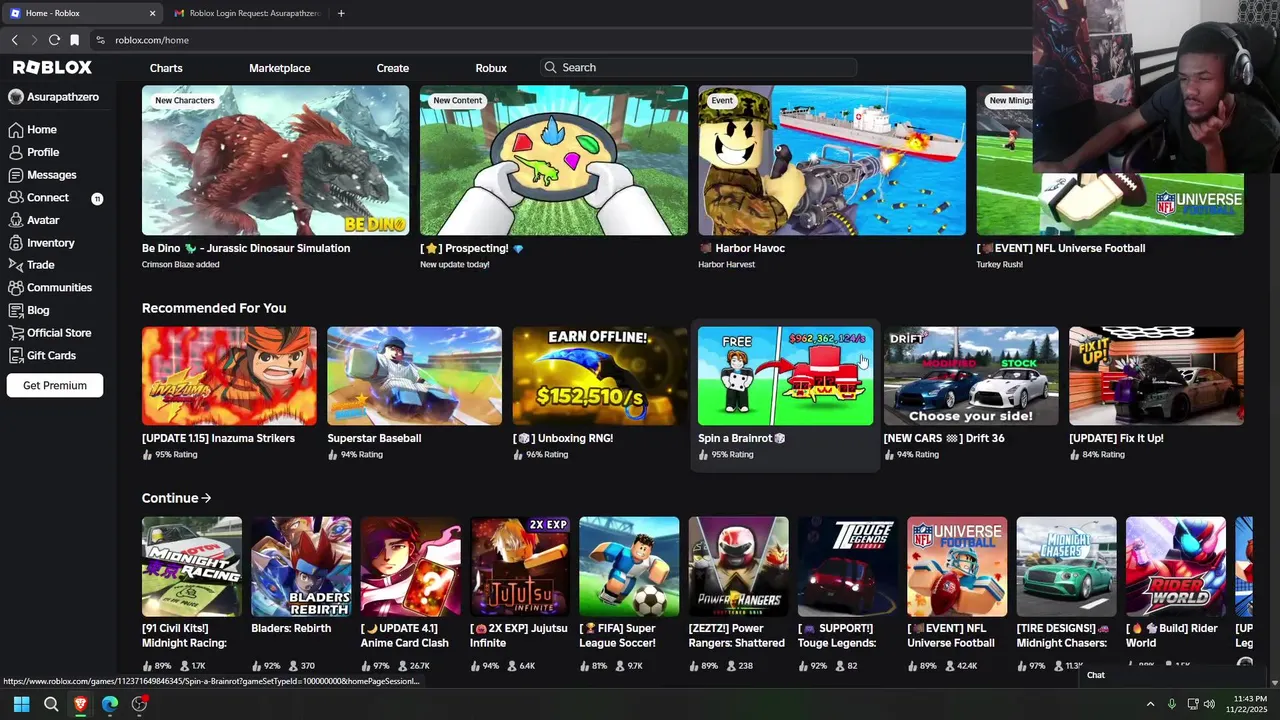Screen dimensions: 1280x720
Task: Open Fix It Up thumbnail
Action: (1156, 376)
